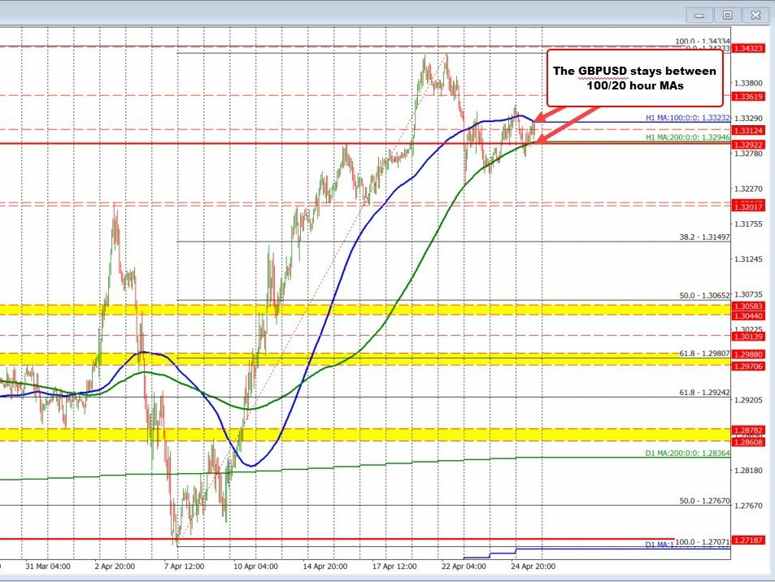
Task: Click the 17 Apr 12:00 time label
Action: tap(394, 567)
